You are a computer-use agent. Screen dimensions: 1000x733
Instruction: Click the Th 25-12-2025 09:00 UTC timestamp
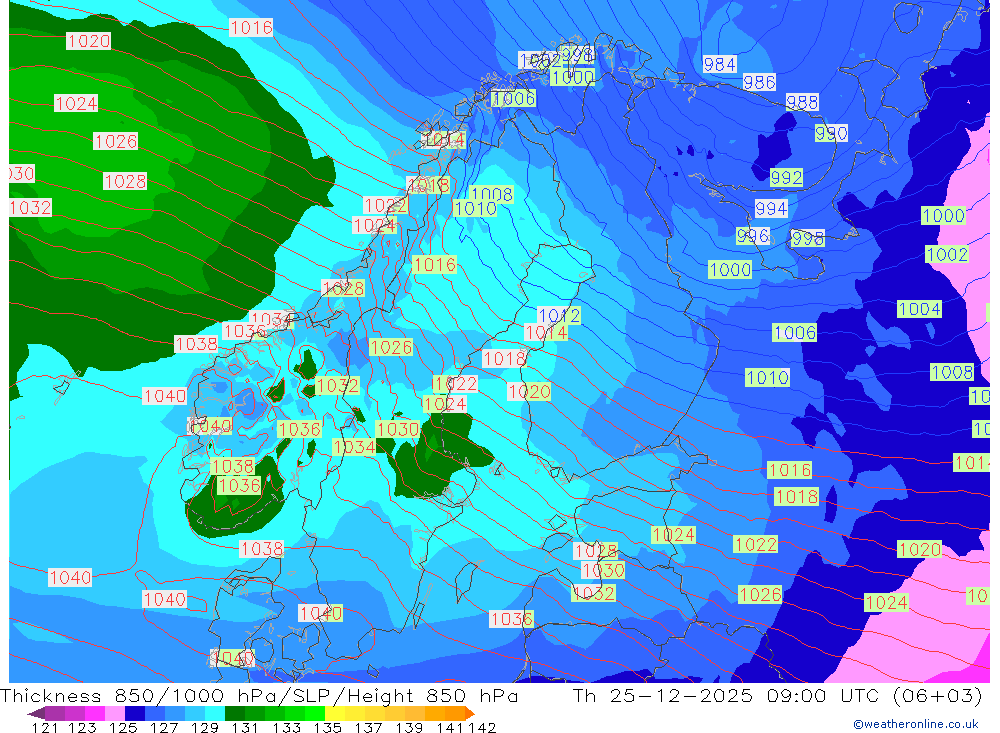click(777, 695)
